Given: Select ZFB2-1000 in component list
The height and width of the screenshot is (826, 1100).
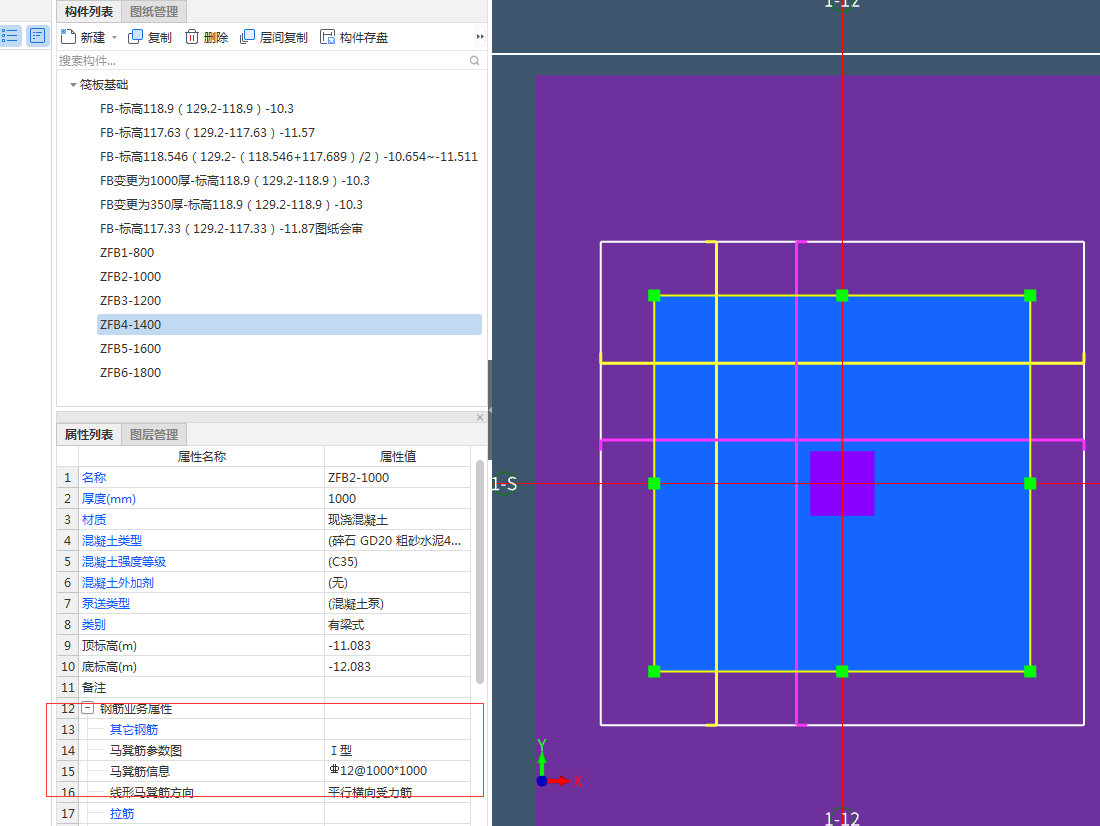Looking at the screenshot, I should click(x=130, y=277).
